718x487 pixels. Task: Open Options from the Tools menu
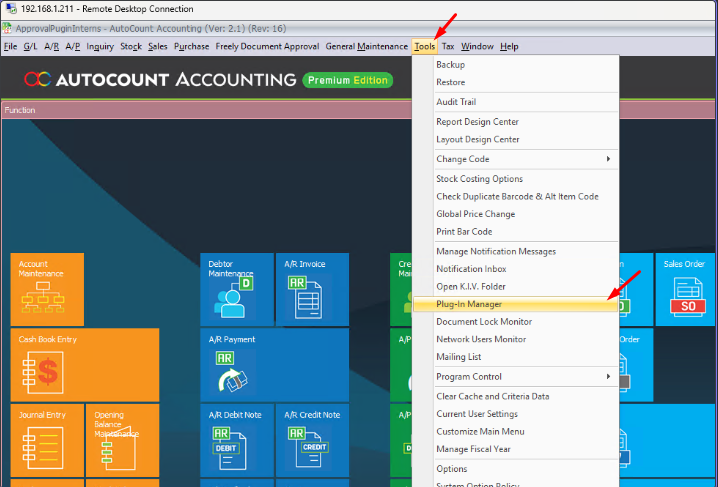tap(516, 469)
